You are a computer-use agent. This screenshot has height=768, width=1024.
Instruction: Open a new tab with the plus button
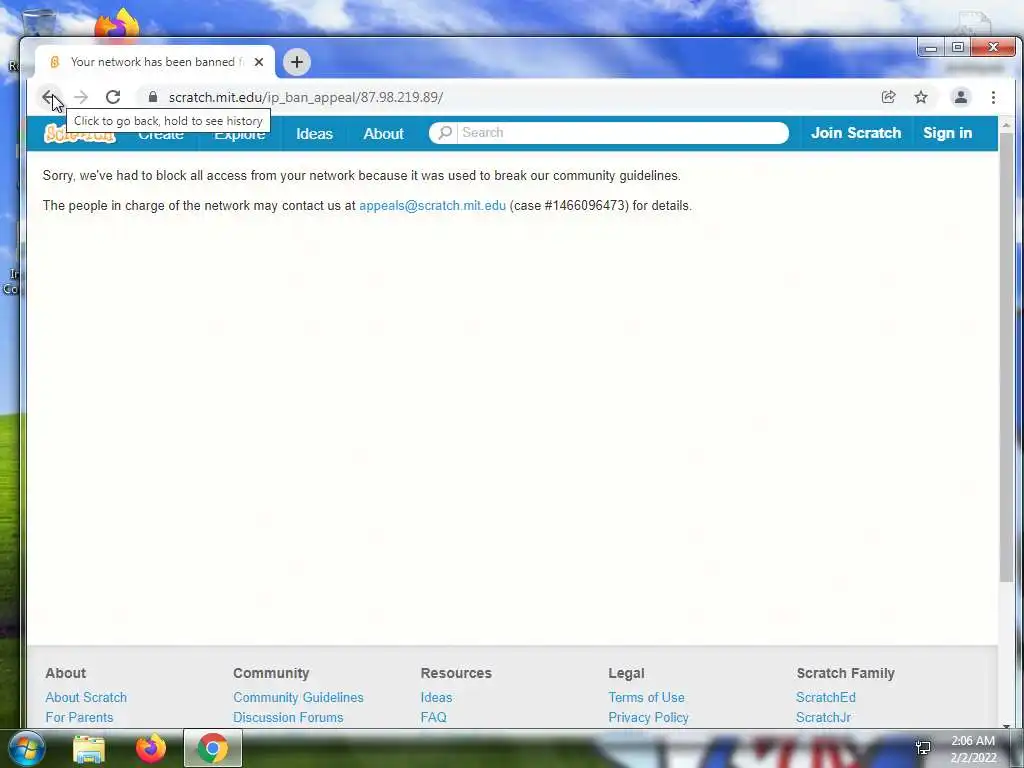(296, 62)
